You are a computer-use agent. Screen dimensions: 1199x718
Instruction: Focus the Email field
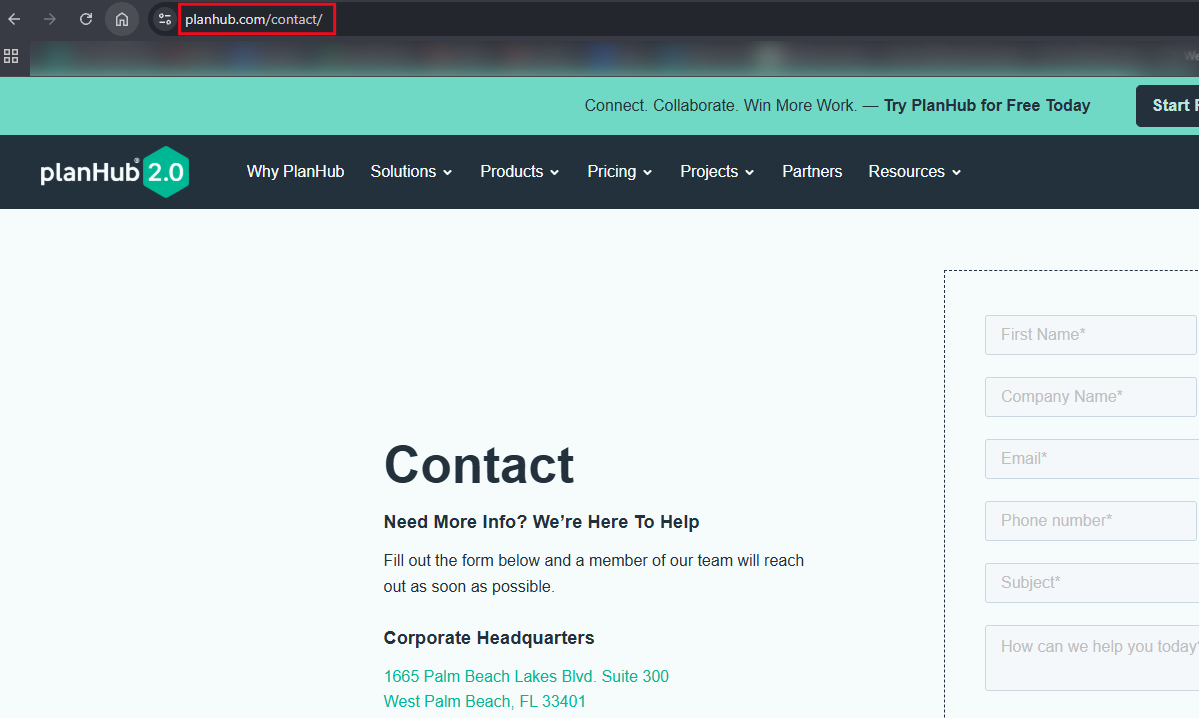1091,459
